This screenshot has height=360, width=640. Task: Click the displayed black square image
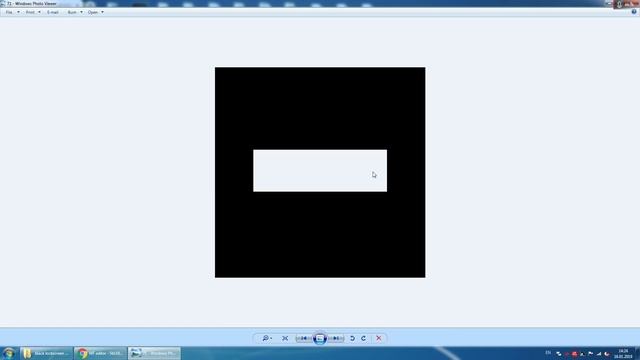(x=320, y=172)
